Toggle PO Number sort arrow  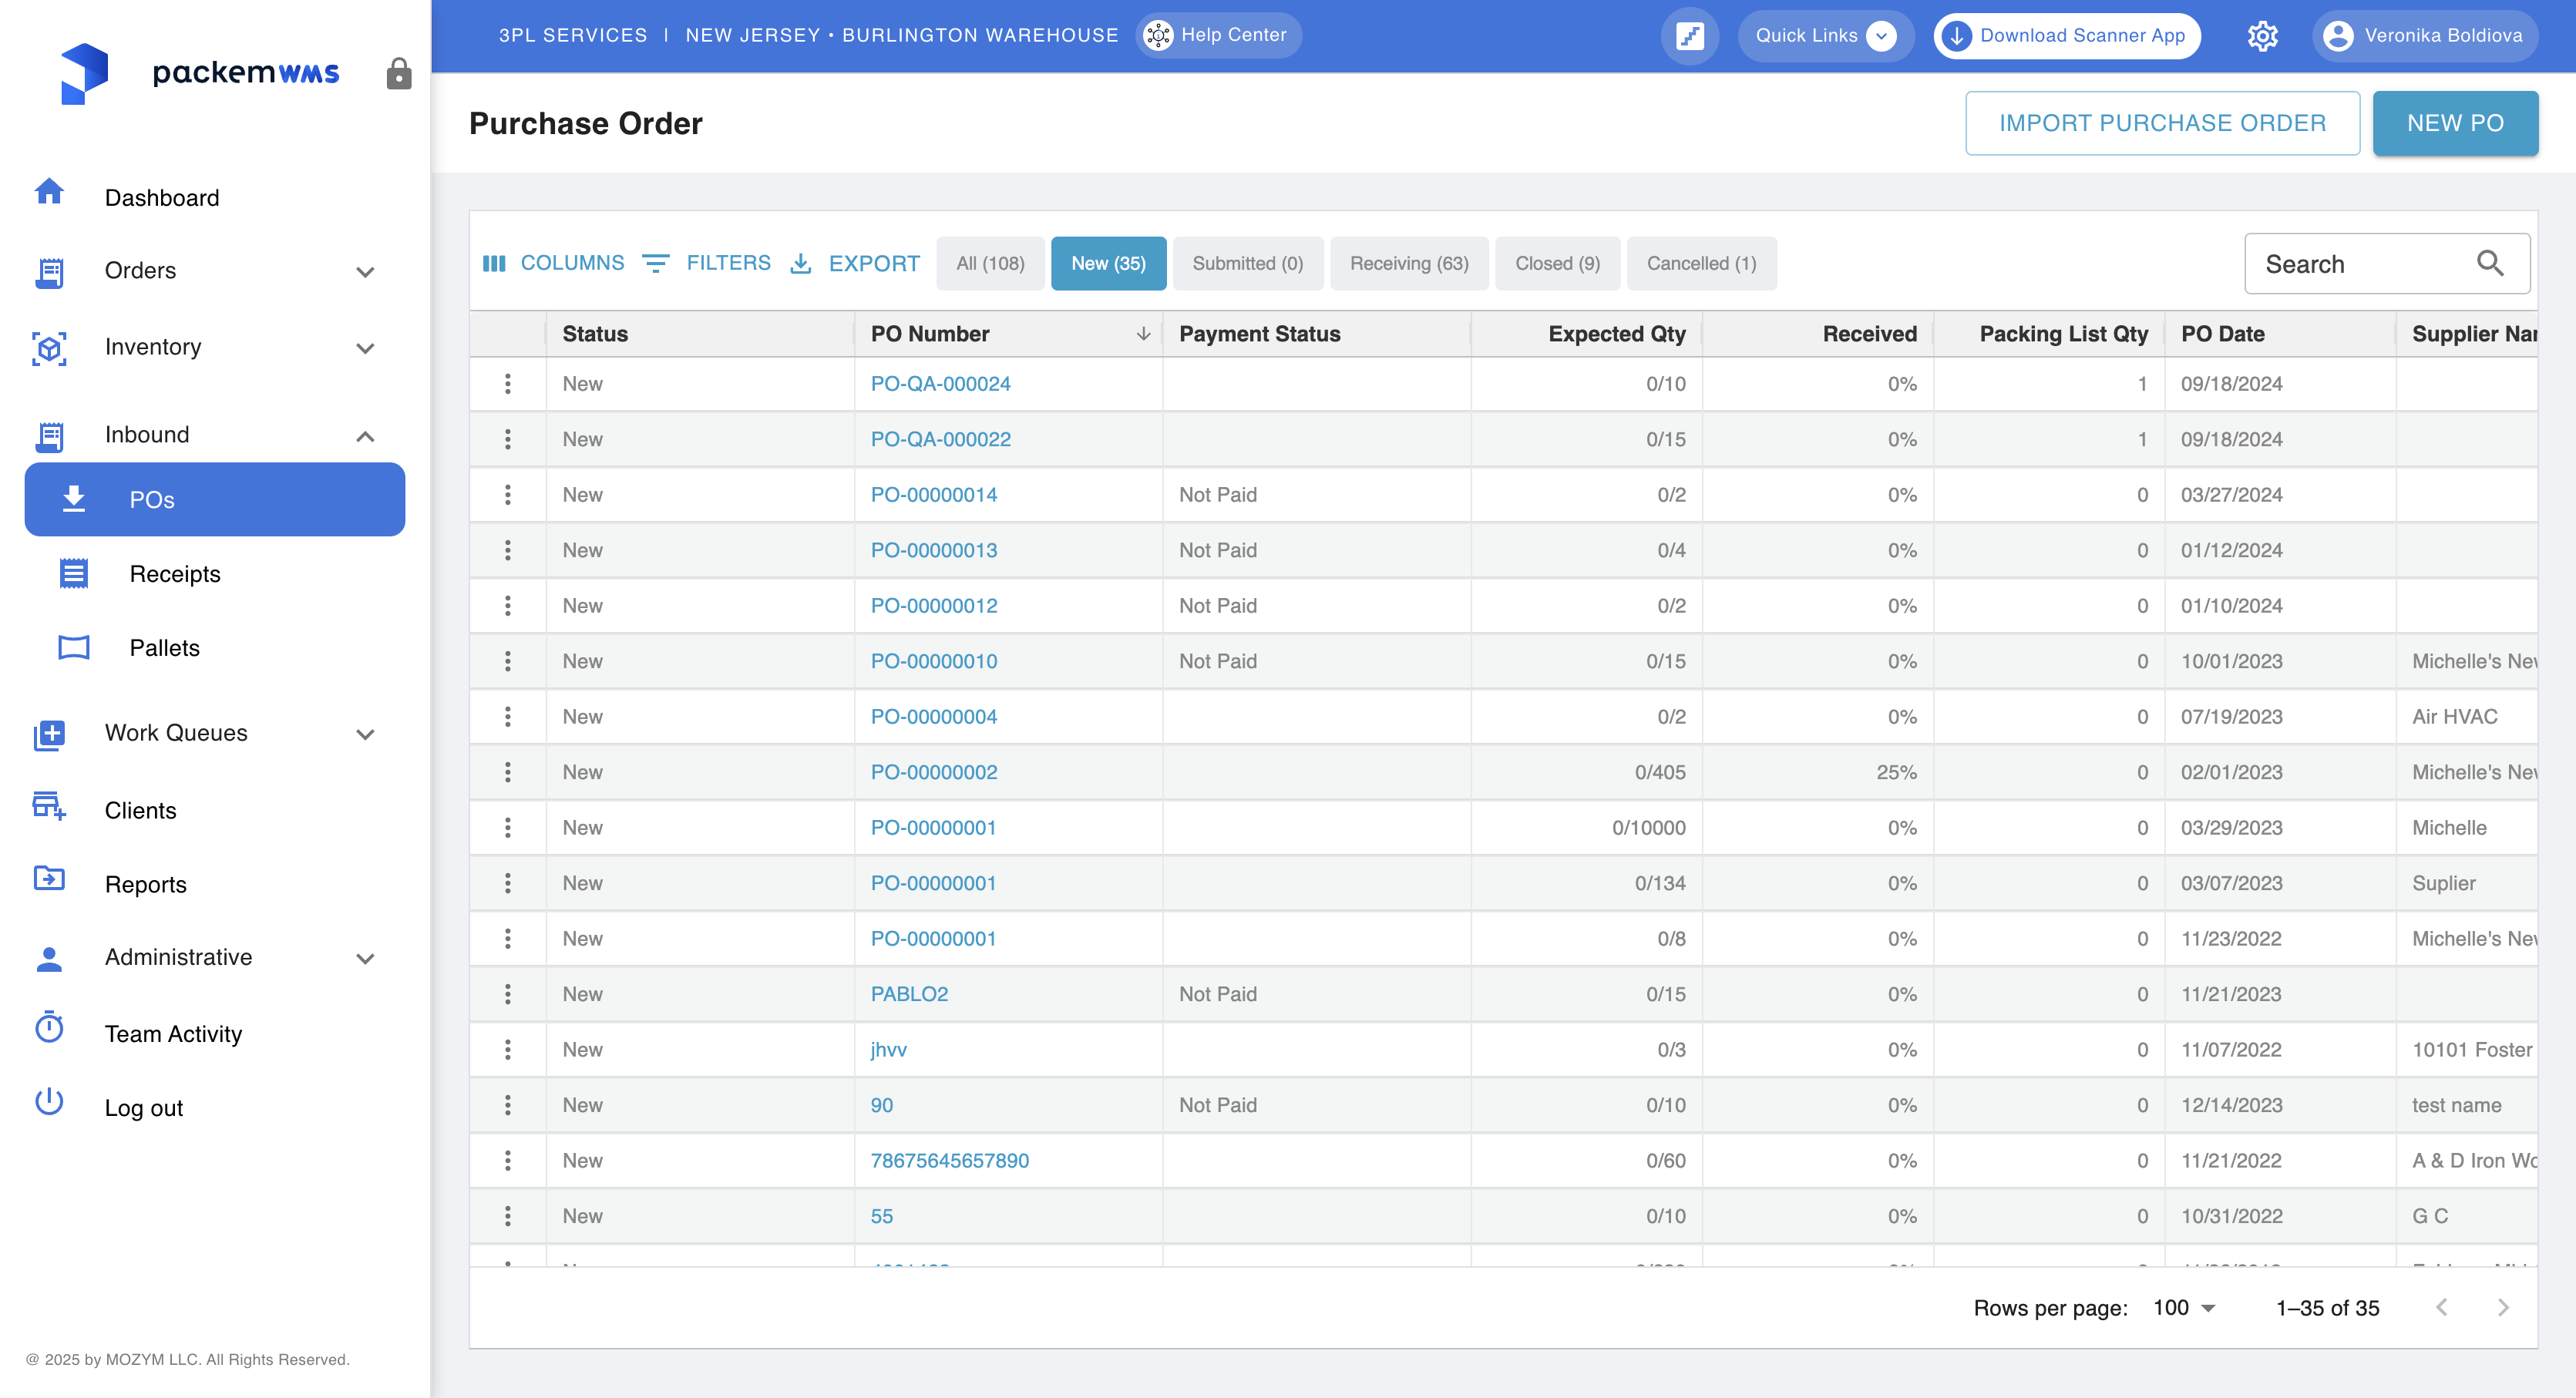pos(1143,334)
